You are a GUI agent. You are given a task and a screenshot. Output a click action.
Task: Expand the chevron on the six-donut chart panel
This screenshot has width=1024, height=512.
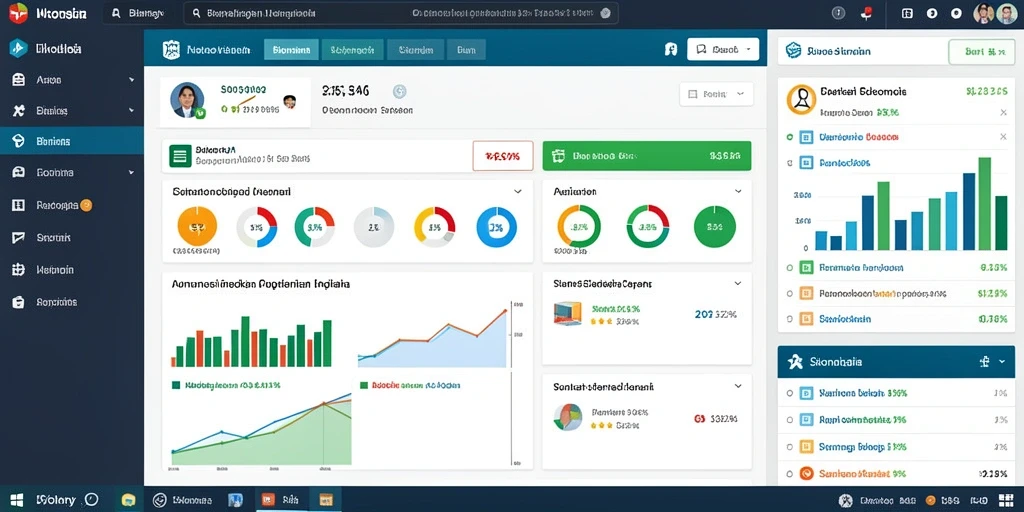(x=517, y=192)
